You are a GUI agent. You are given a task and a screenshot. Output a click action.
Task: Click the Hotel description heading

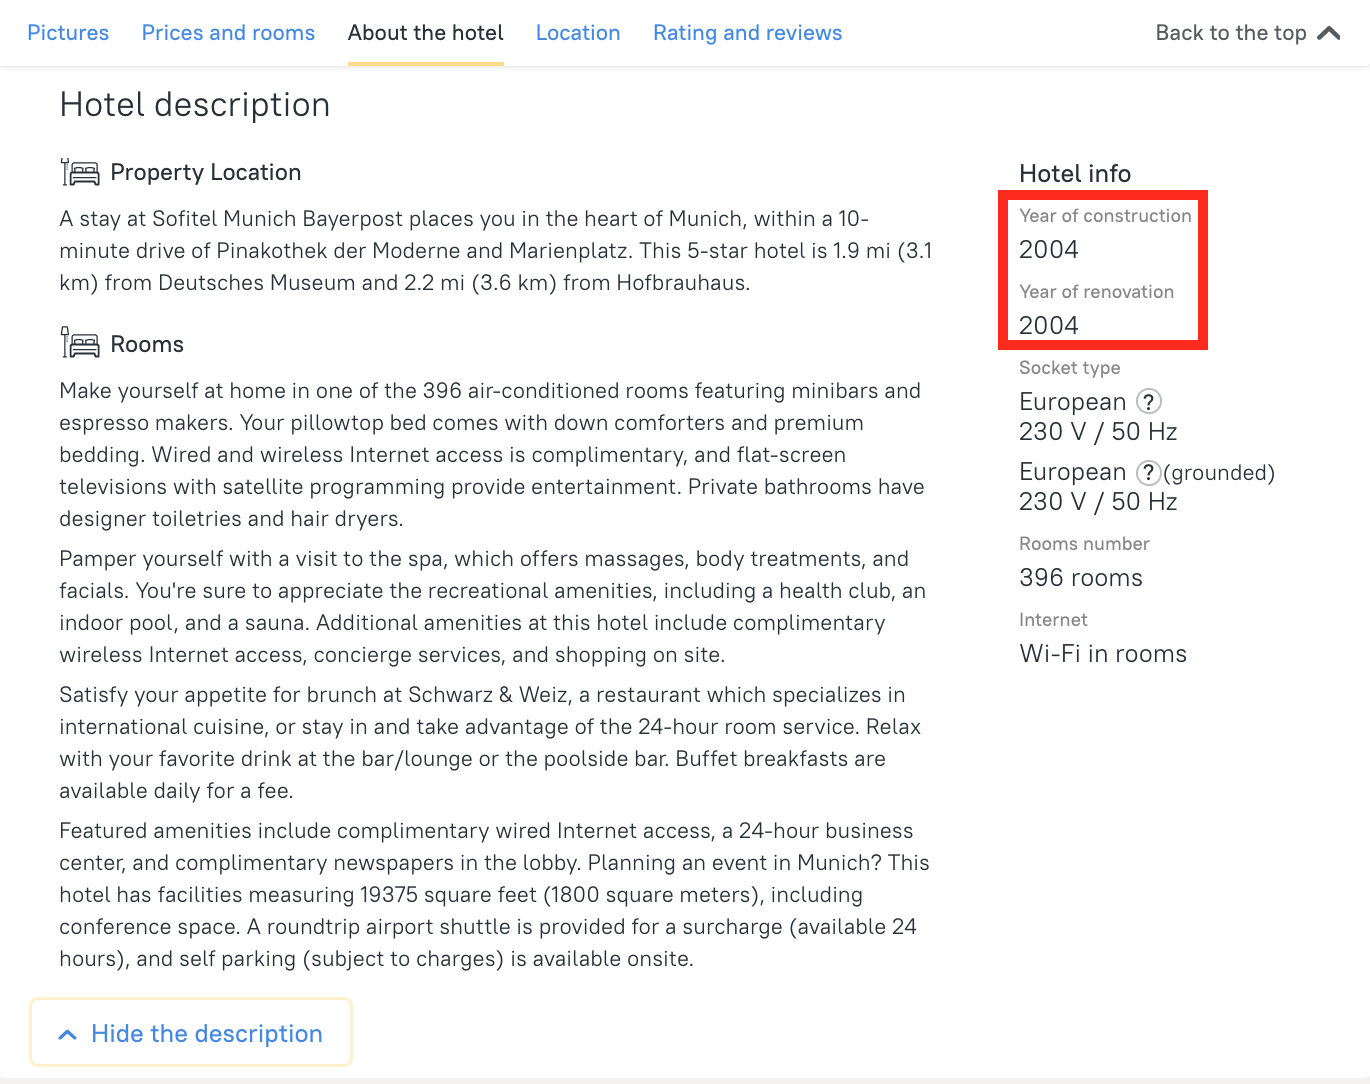click(x=195, y=105)
